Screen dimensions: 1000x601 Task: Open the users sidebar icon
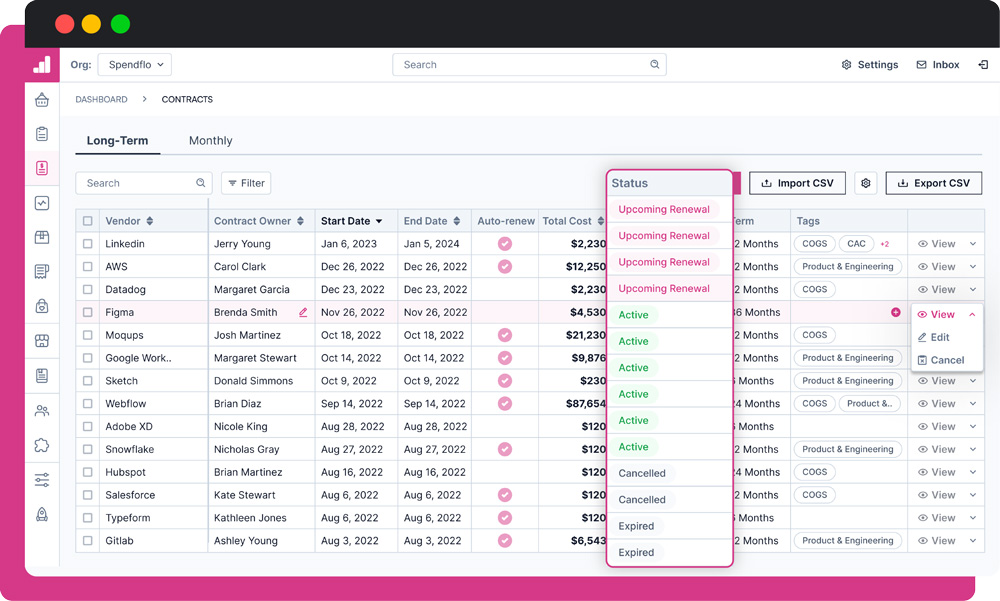point(42,410)
